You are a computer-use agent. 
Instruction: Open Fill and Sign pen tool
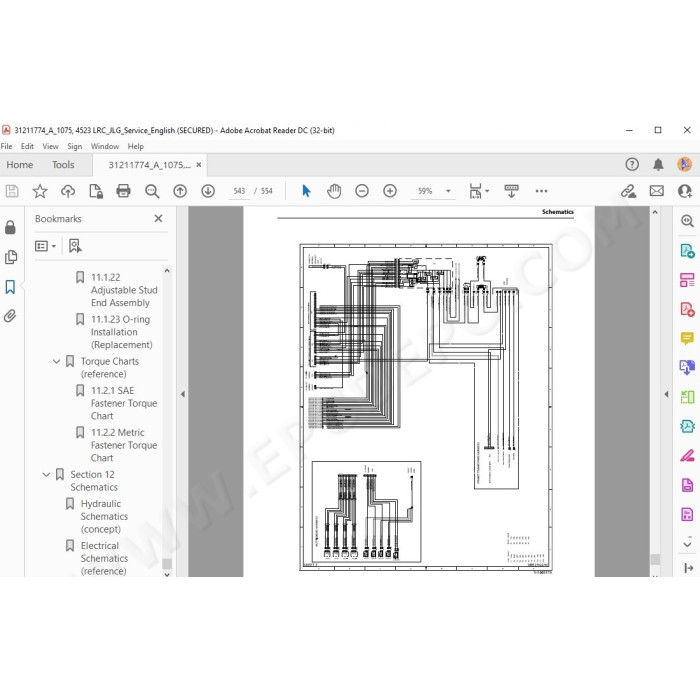(x=687, y=456)
